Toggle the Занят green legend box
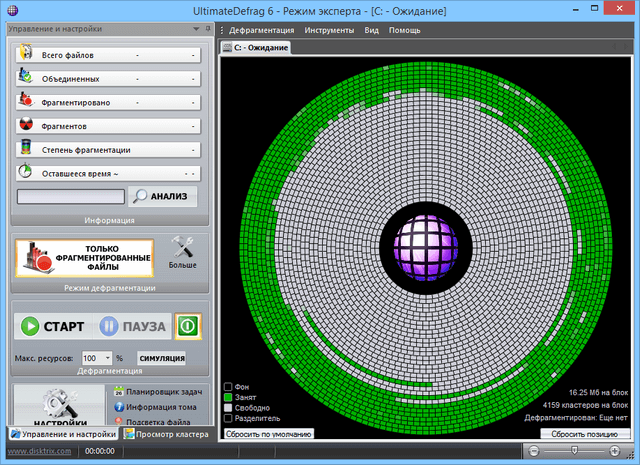The image size is (640, 465). 228,397
